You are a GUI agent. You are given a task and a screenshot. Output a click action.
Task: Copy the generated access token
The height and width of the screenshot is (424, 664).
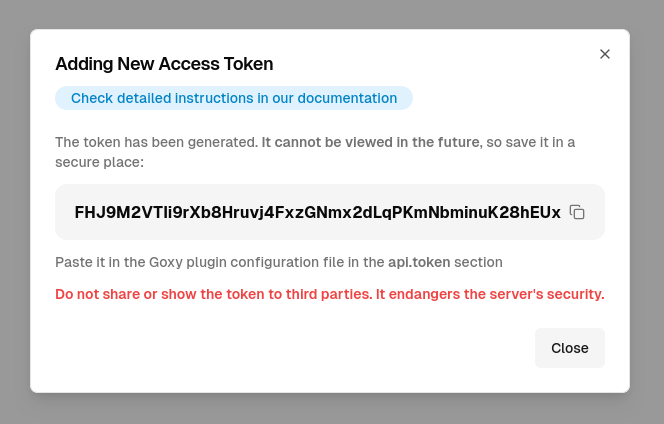[577, 212]
